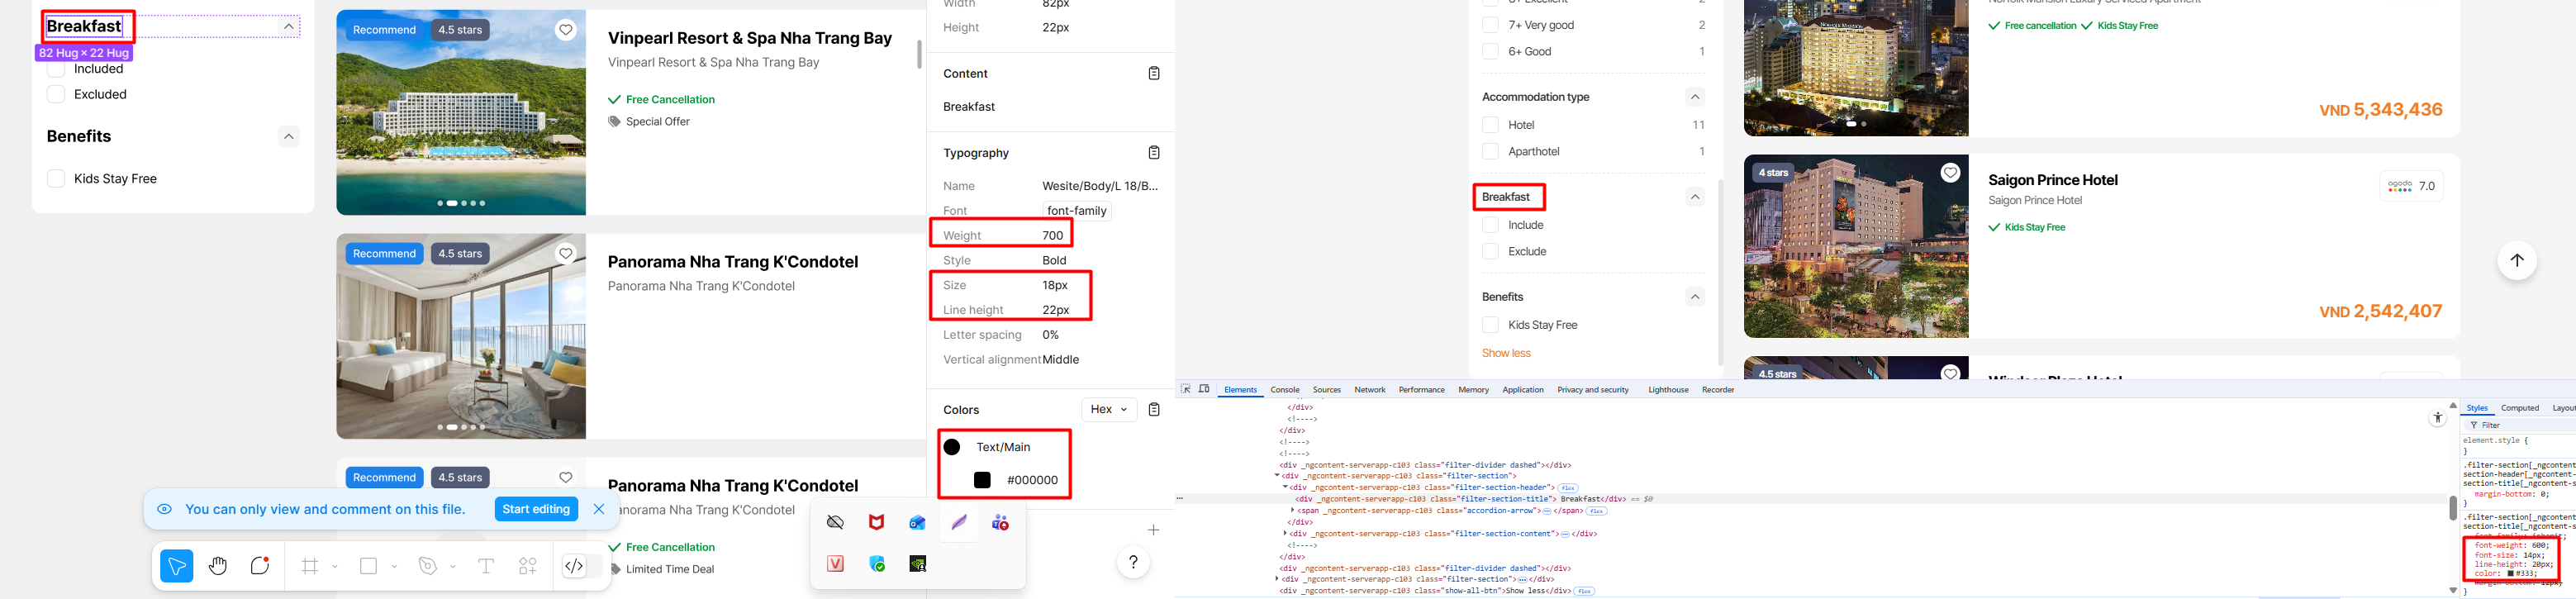This screenshot has height=599, width=2576.
Task: Collapse the Accommodation type filter section
Action: pos(1695,97)
